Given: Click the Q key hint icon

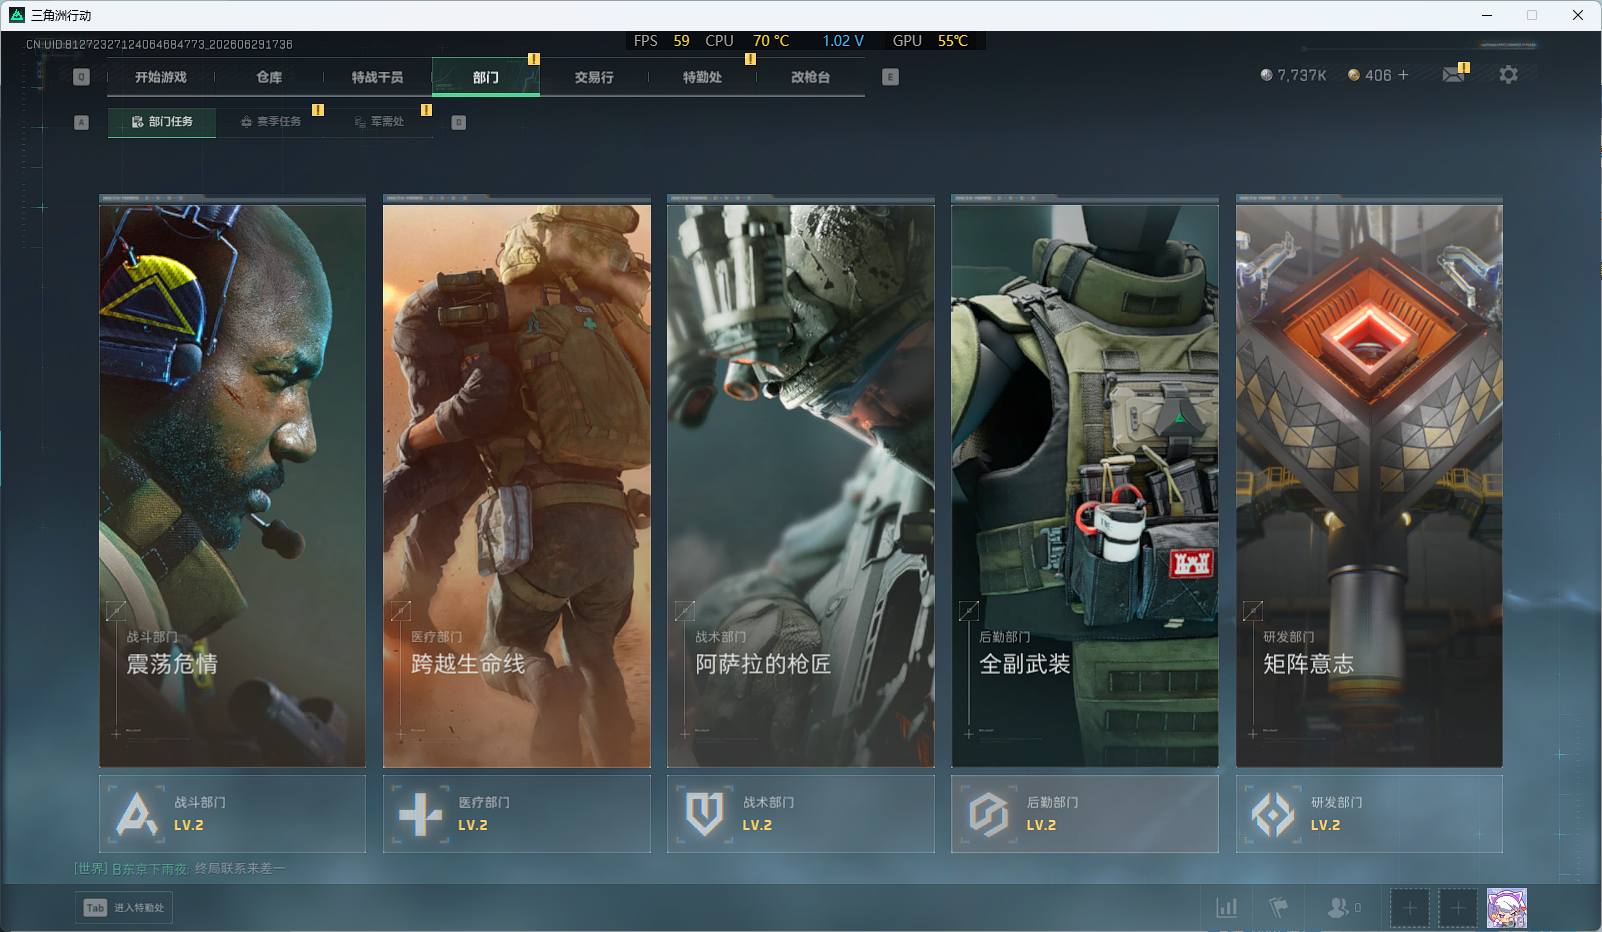Looking at the screenshot, I should [82, 77].
